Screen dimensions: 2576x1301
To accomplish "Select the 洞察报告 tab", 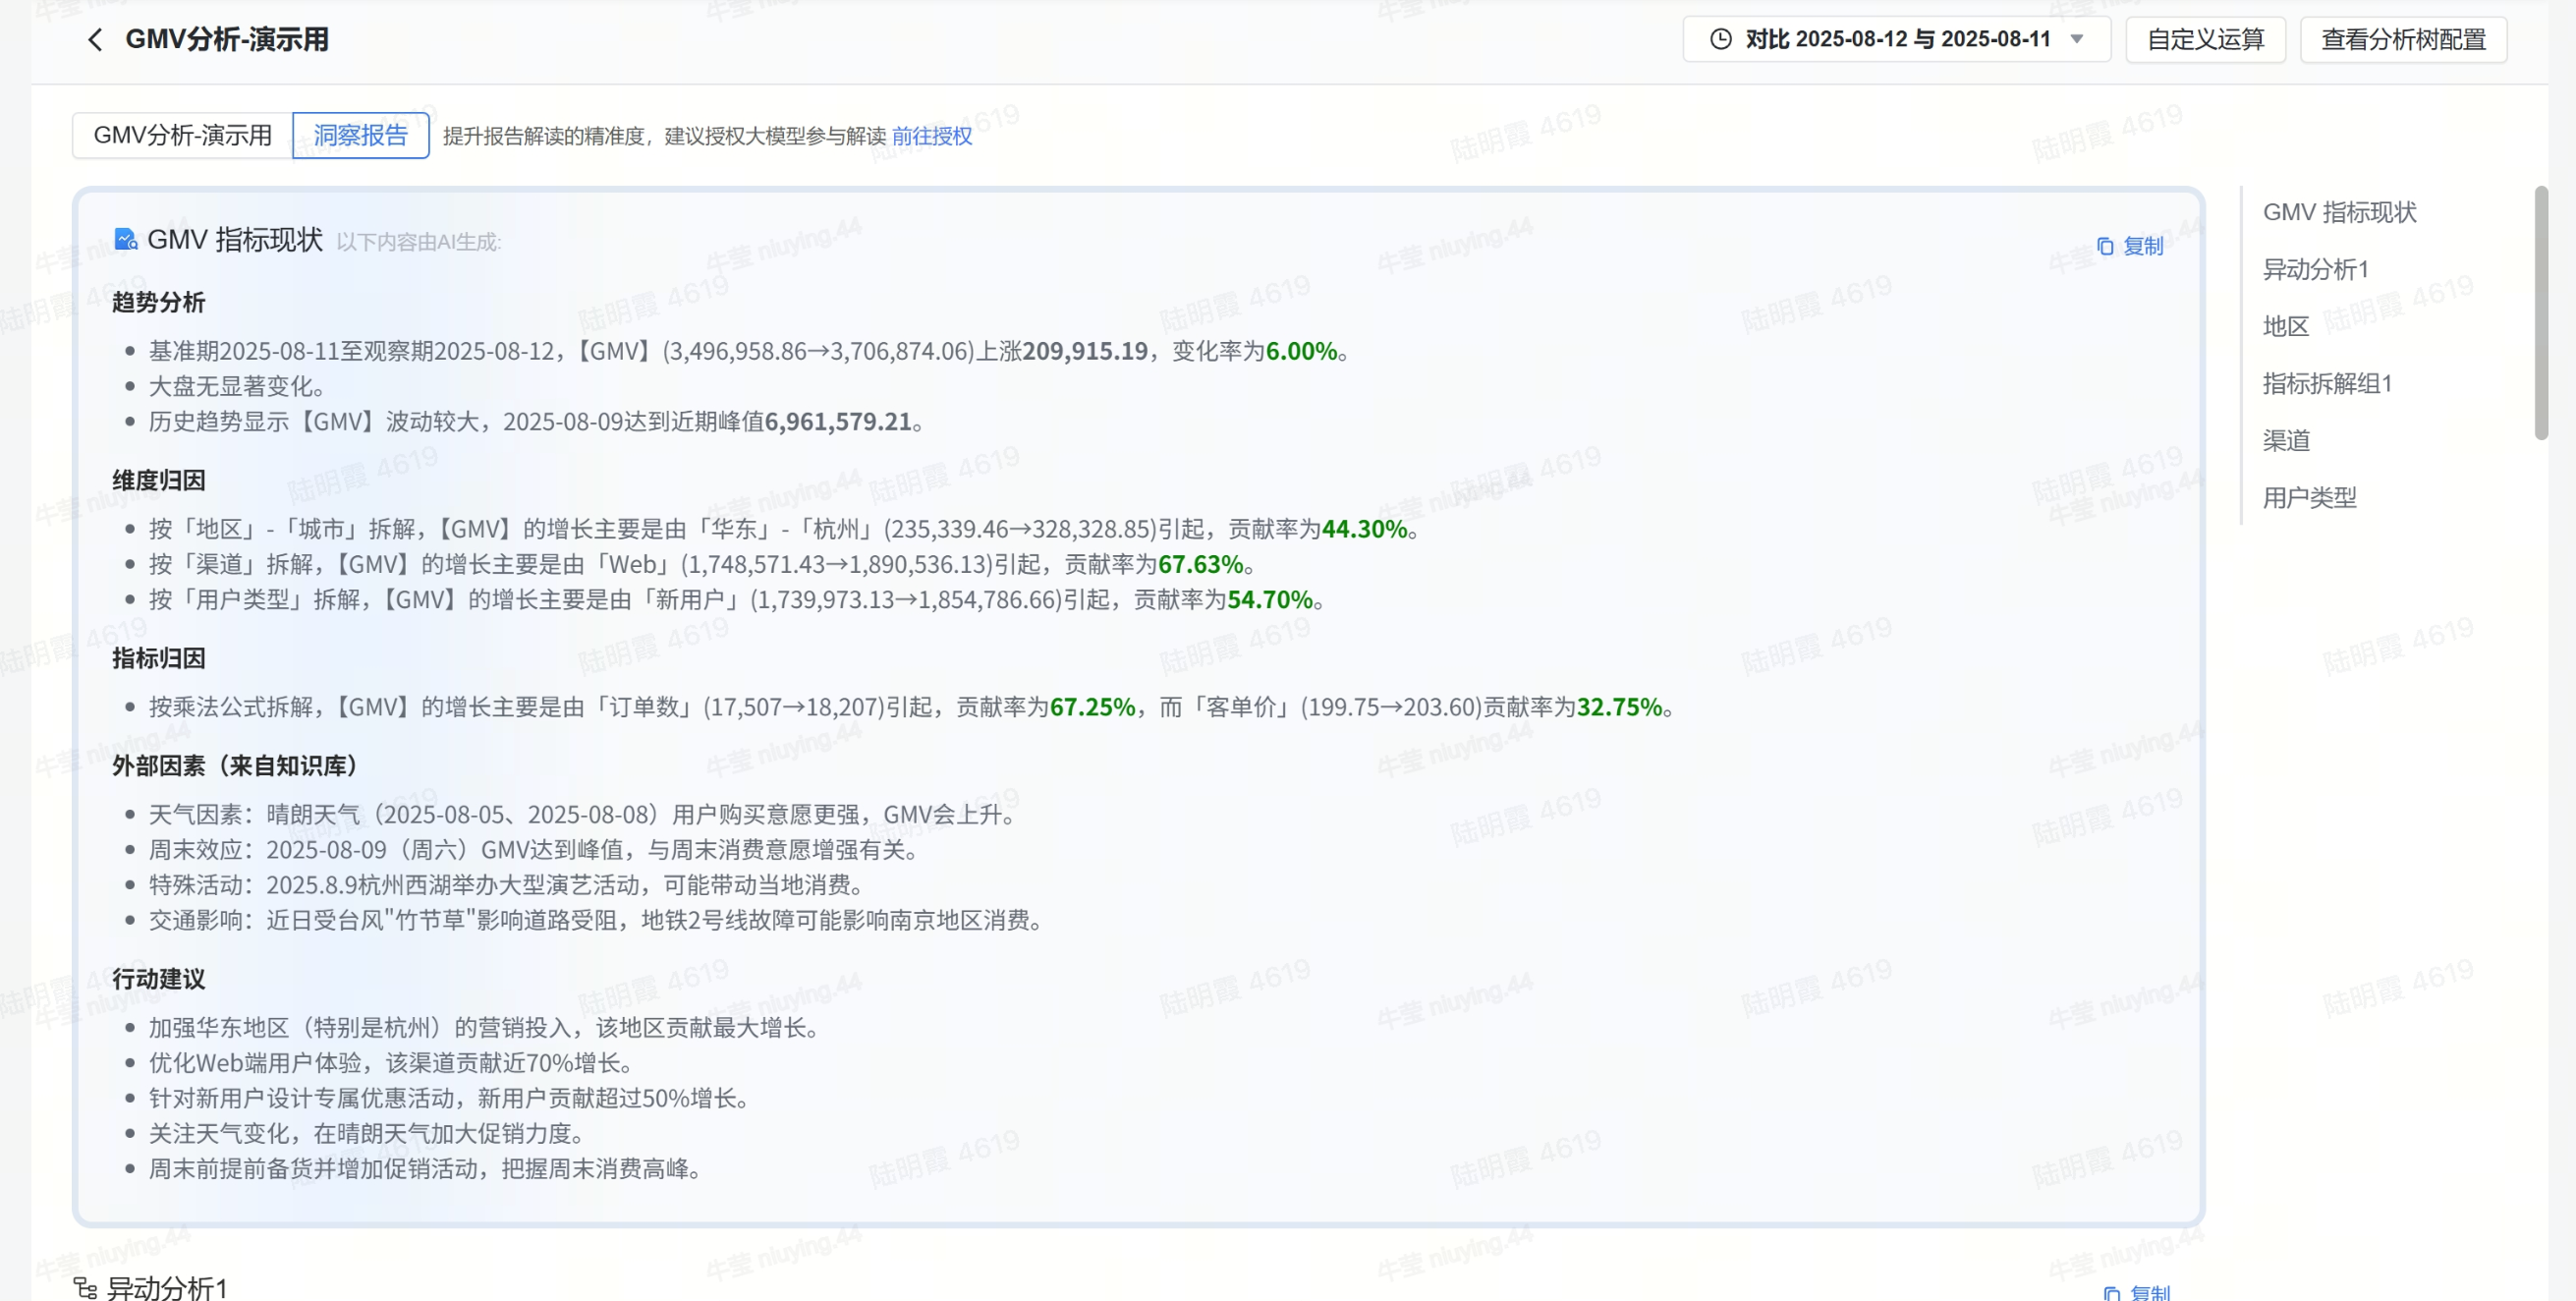I will click(361, 135).
